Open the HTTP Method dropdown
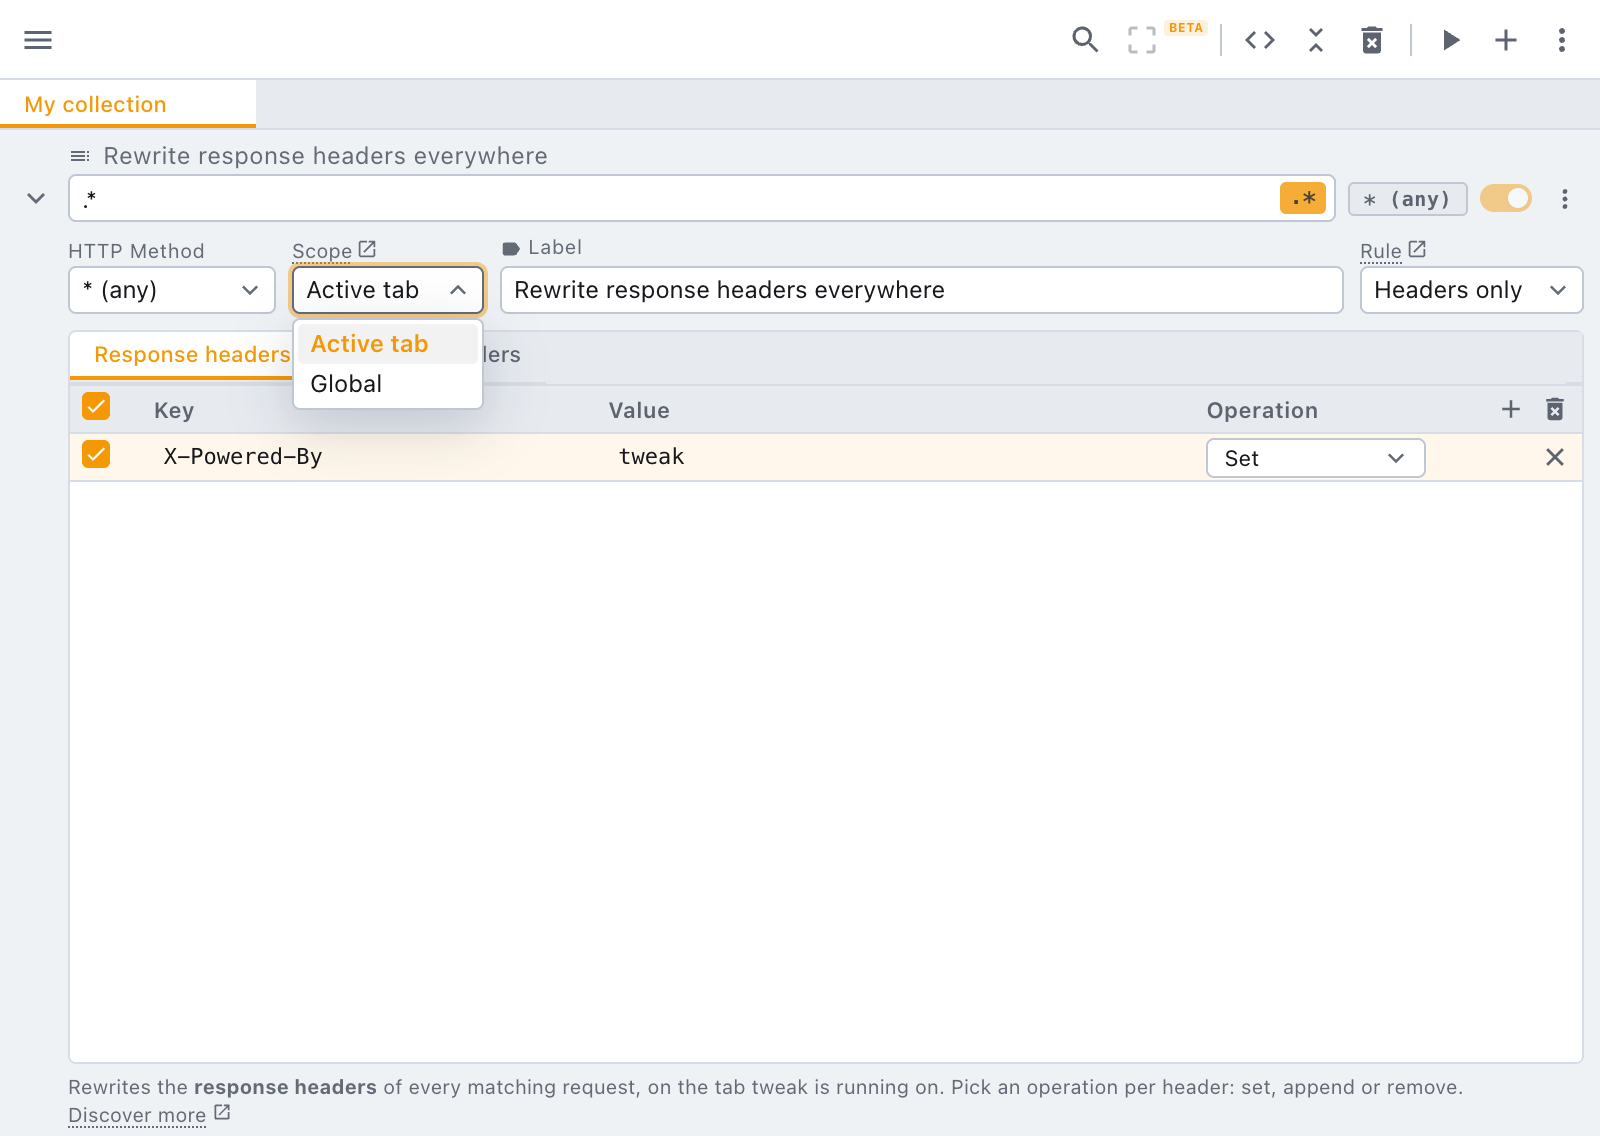1600x1136 pixels. [x=172, y=290]
